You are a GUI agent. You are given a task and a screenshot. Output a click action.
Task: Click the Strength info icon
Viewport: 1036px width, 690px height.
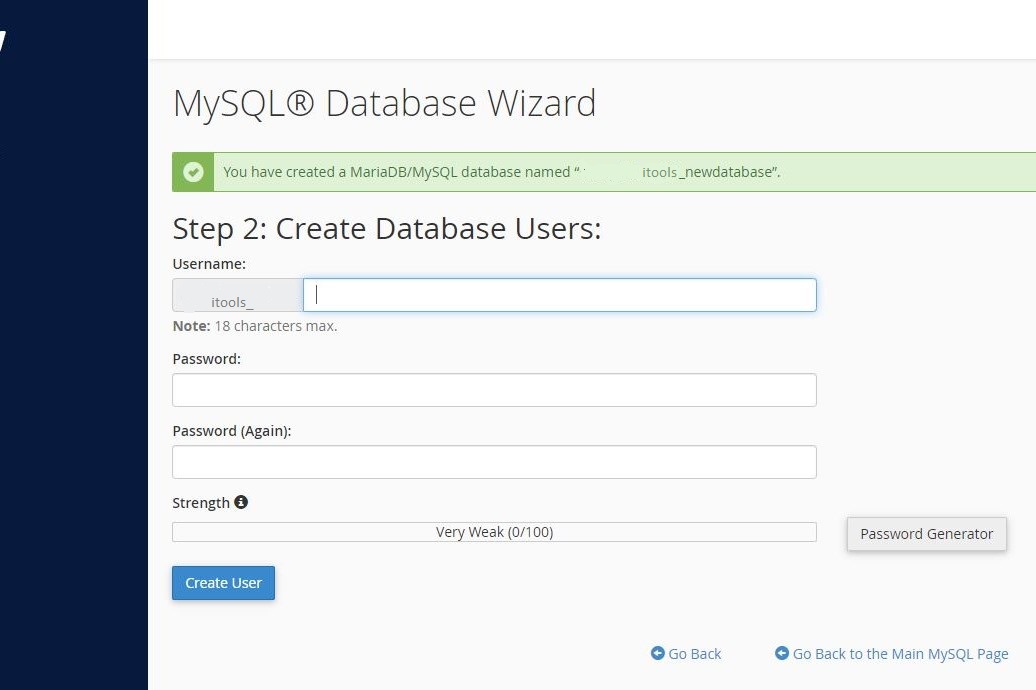[241, 502]
